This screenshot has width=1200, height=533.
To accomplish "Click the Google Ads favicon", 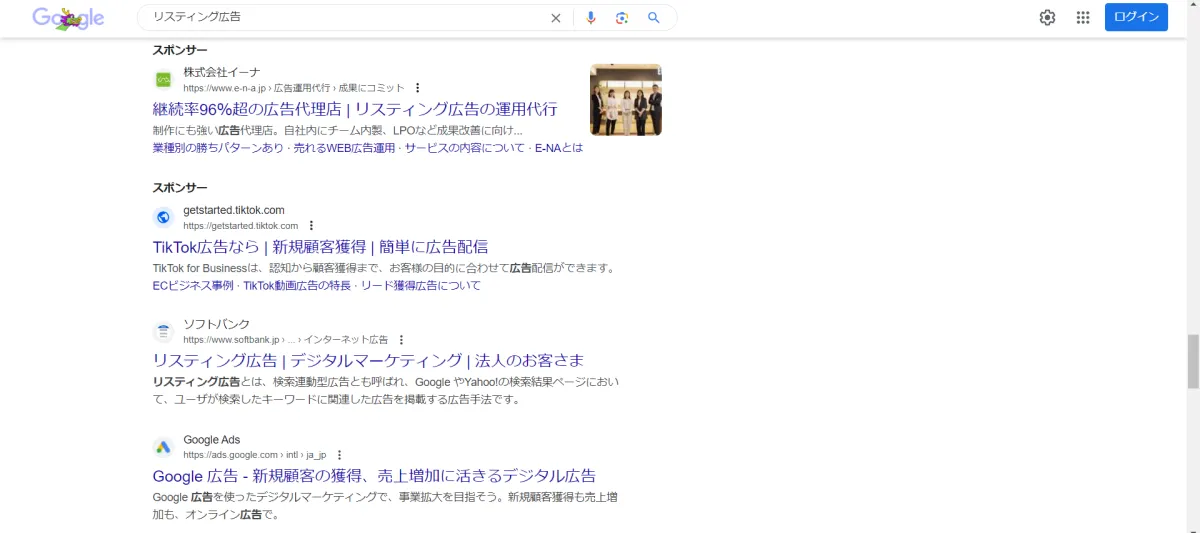I will tap(163, 447).
